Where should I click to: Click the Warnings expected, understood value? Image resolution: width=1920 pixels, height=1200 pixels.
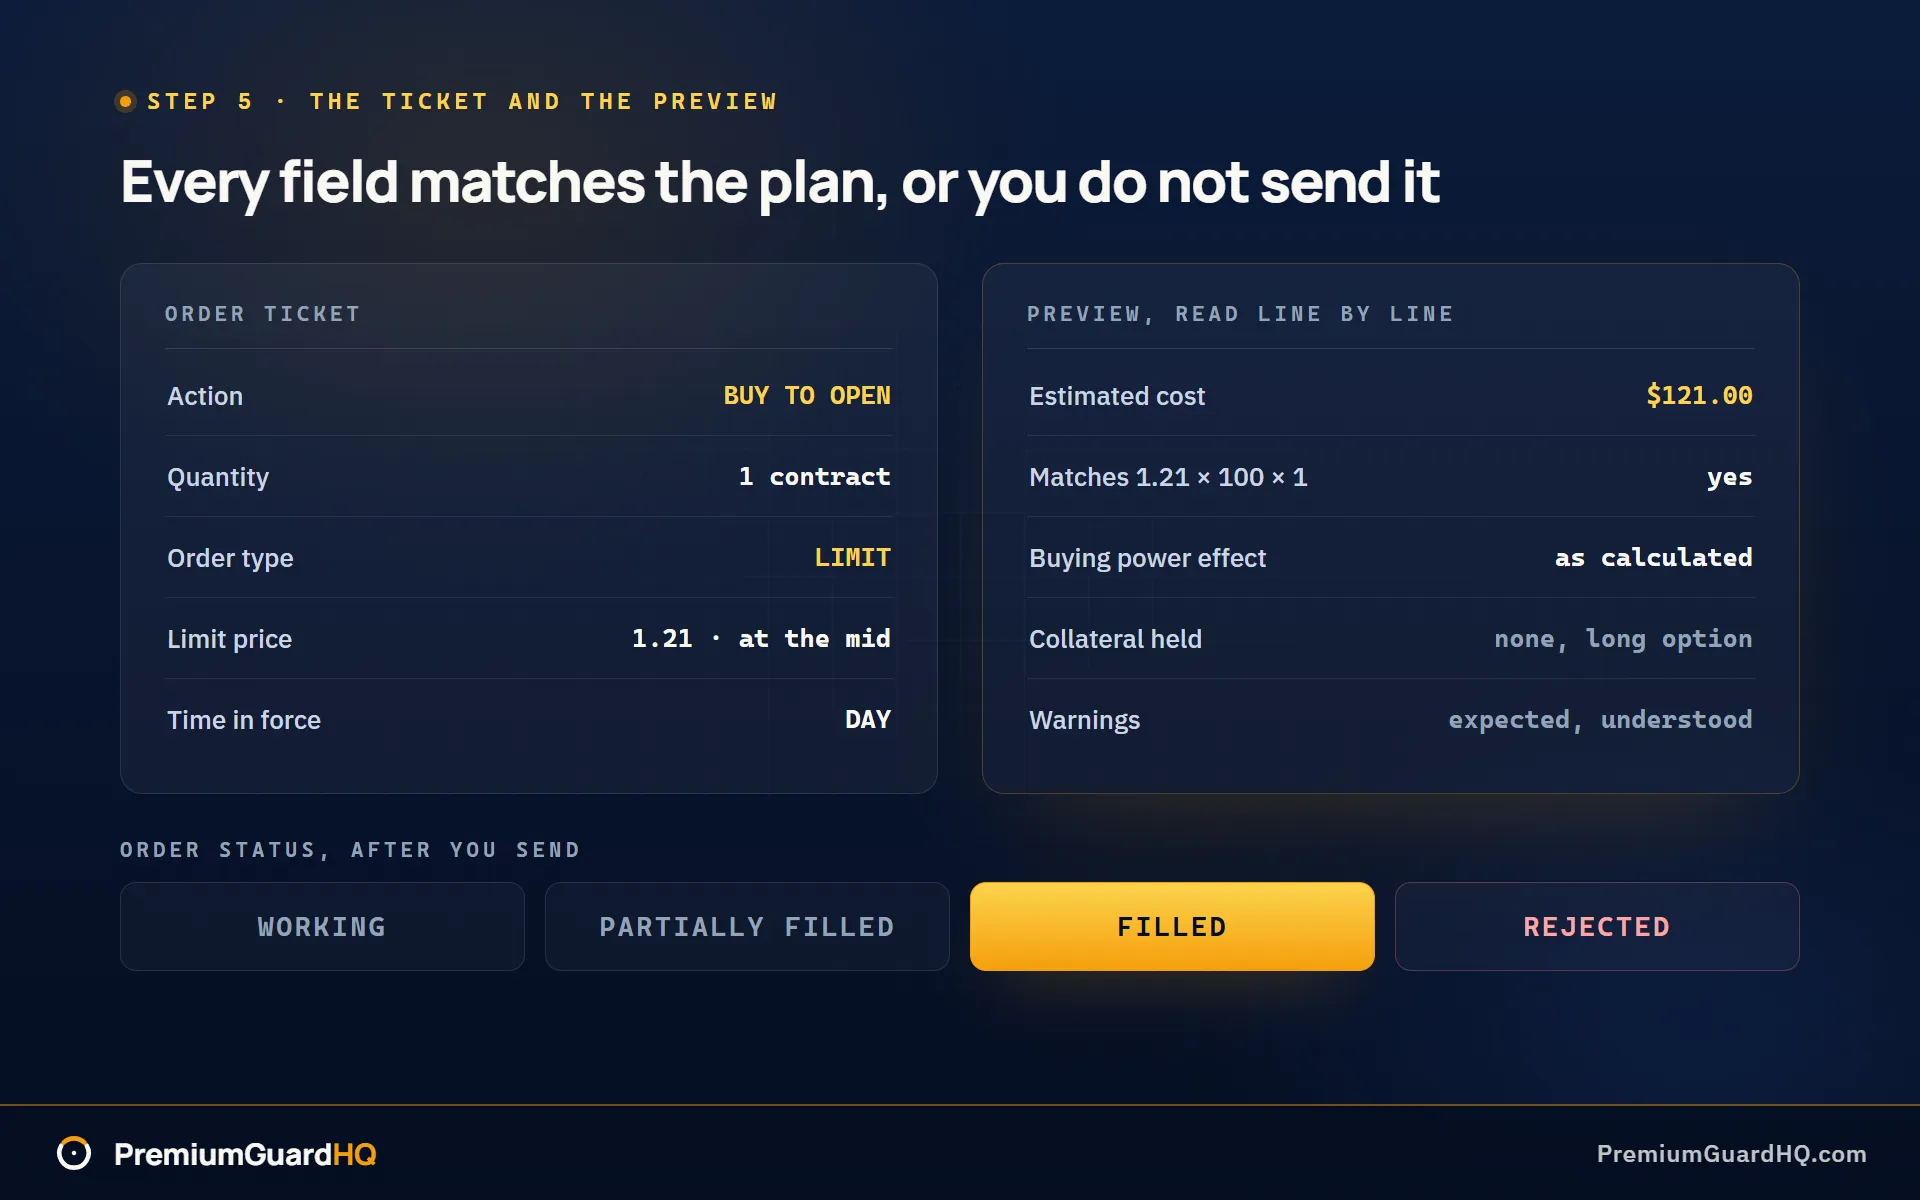tap(1600, 720)
